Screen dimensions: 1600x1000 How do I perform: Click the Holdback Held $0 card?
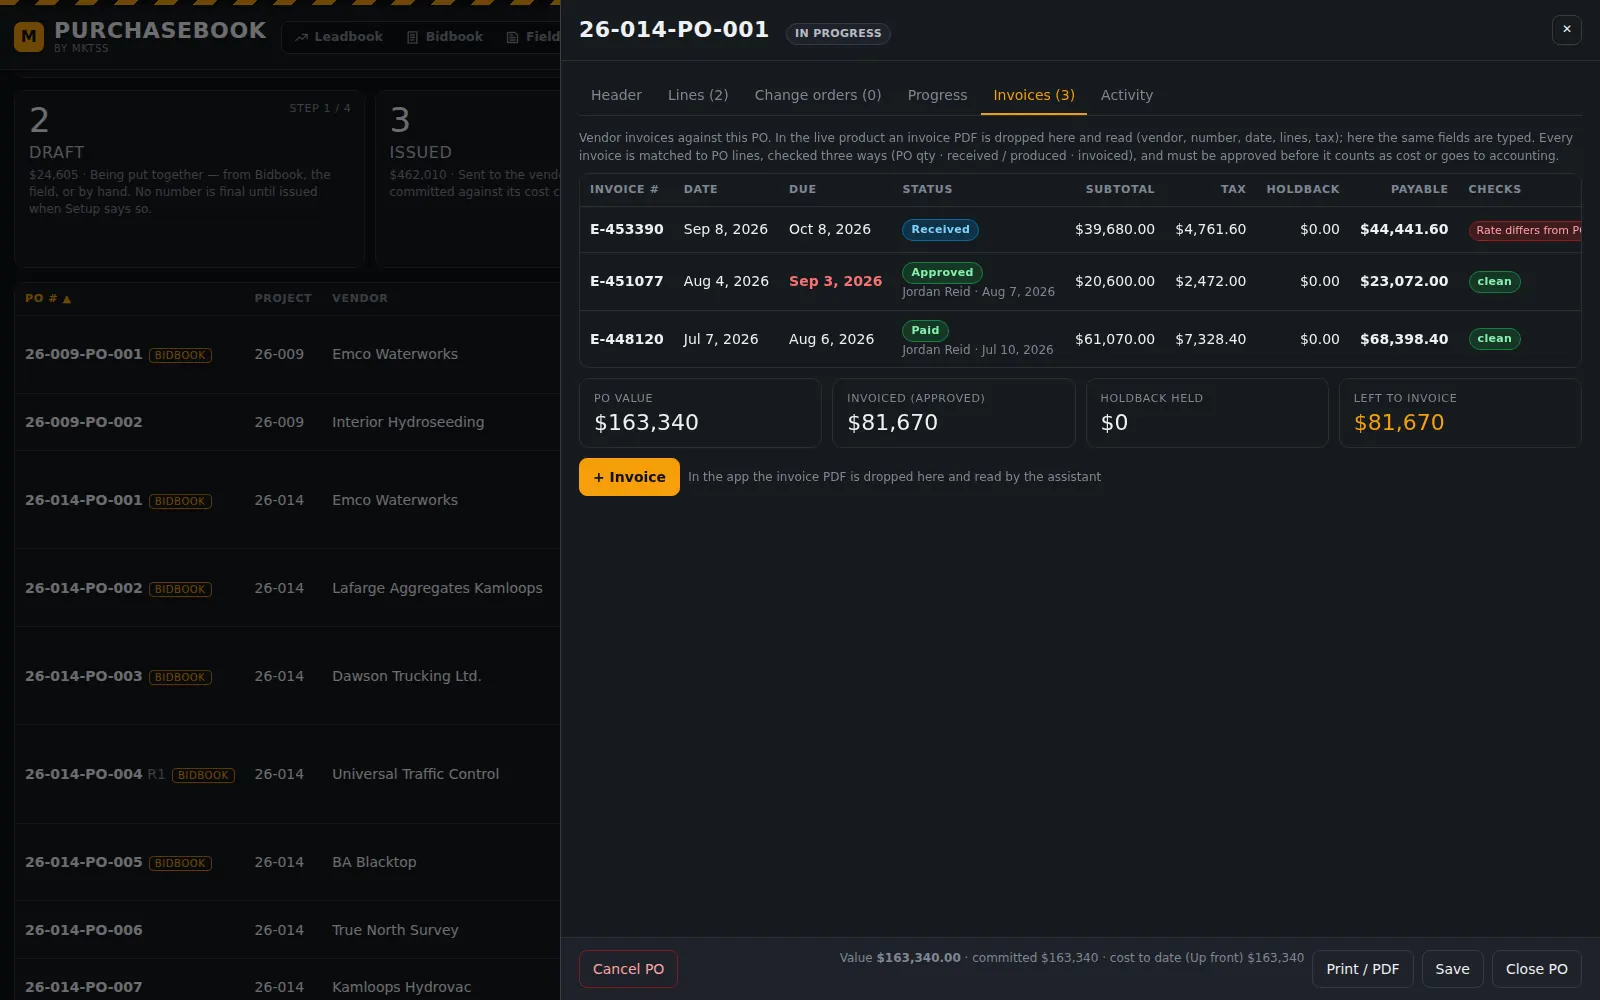pyautogui.click(x=1207, y=412)
